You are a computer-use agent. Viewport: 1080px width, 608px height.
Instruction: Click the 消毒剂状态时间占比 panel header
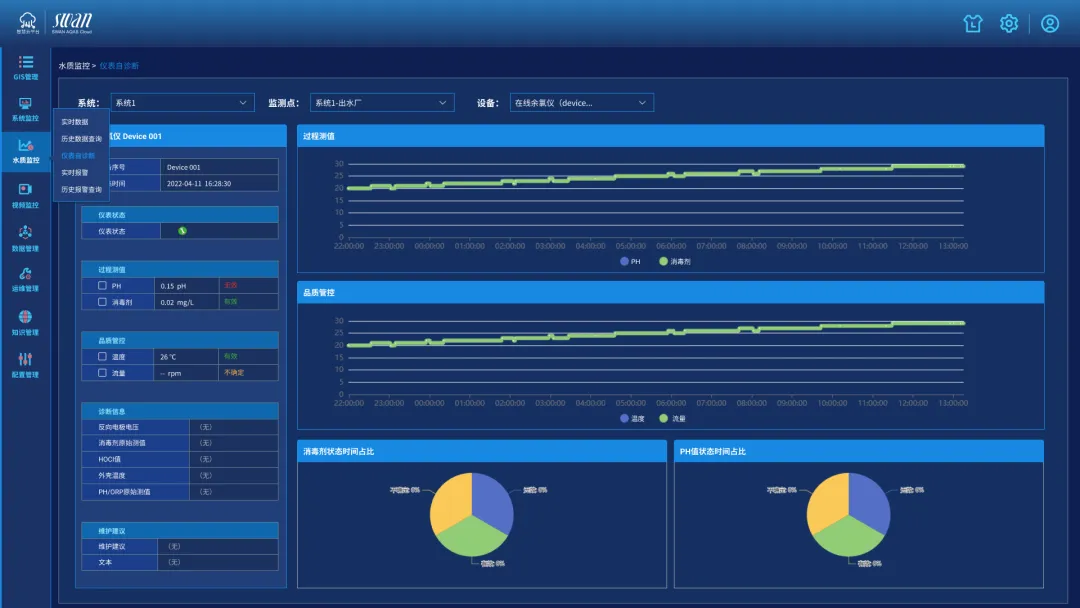click(481, 452)
